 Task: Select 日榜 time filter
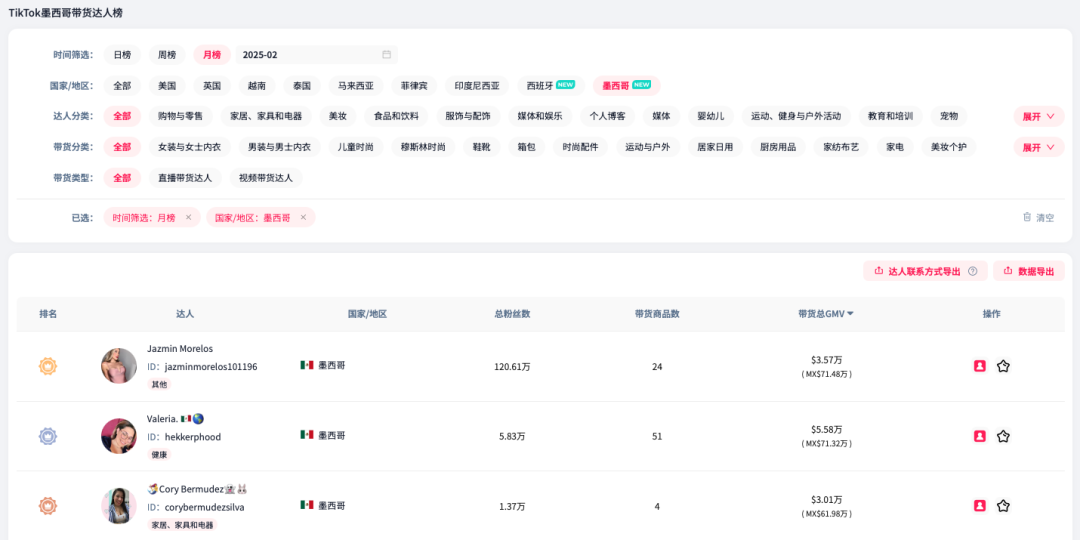click(122, 55)
